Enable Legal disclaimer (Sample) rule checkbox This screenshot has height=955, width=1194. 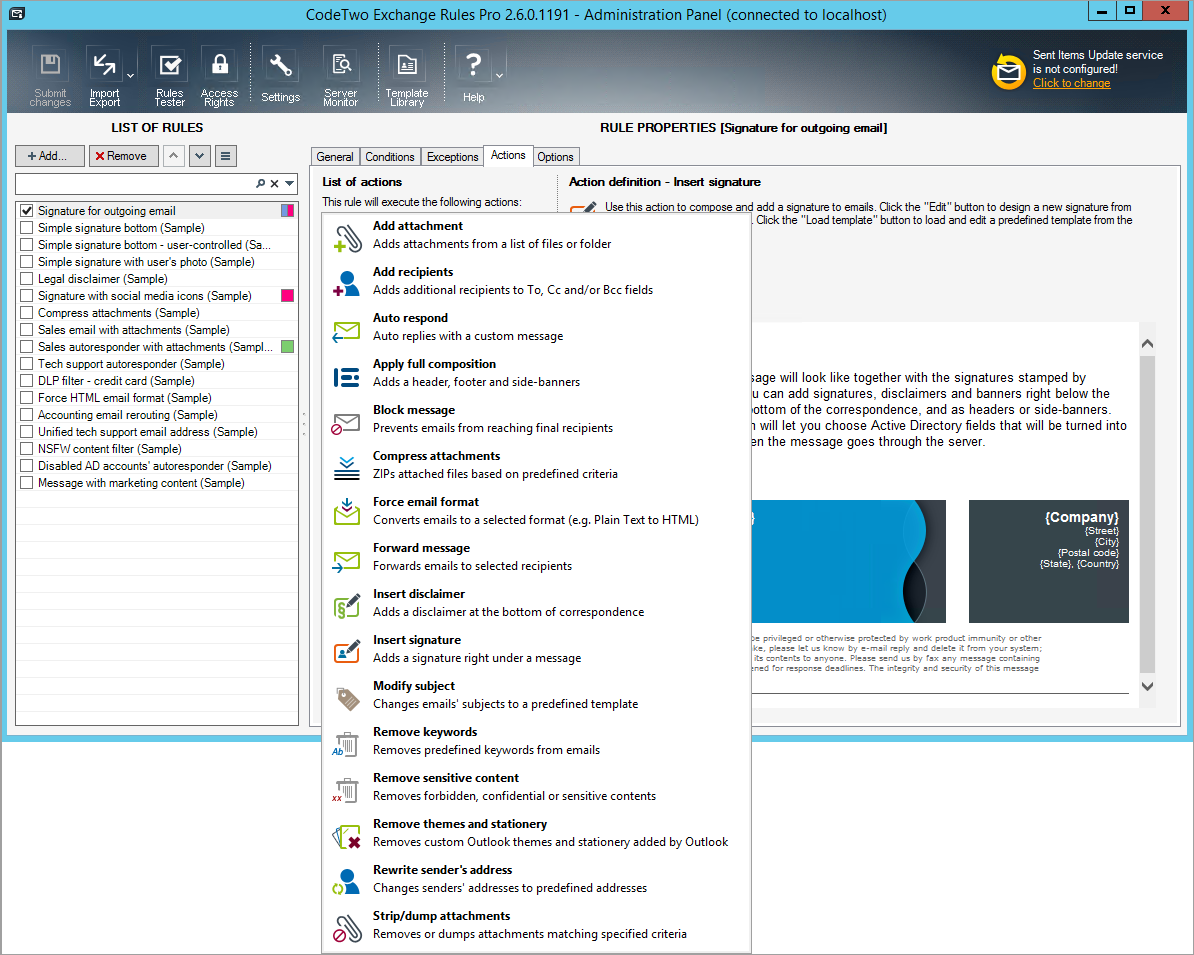27,279
